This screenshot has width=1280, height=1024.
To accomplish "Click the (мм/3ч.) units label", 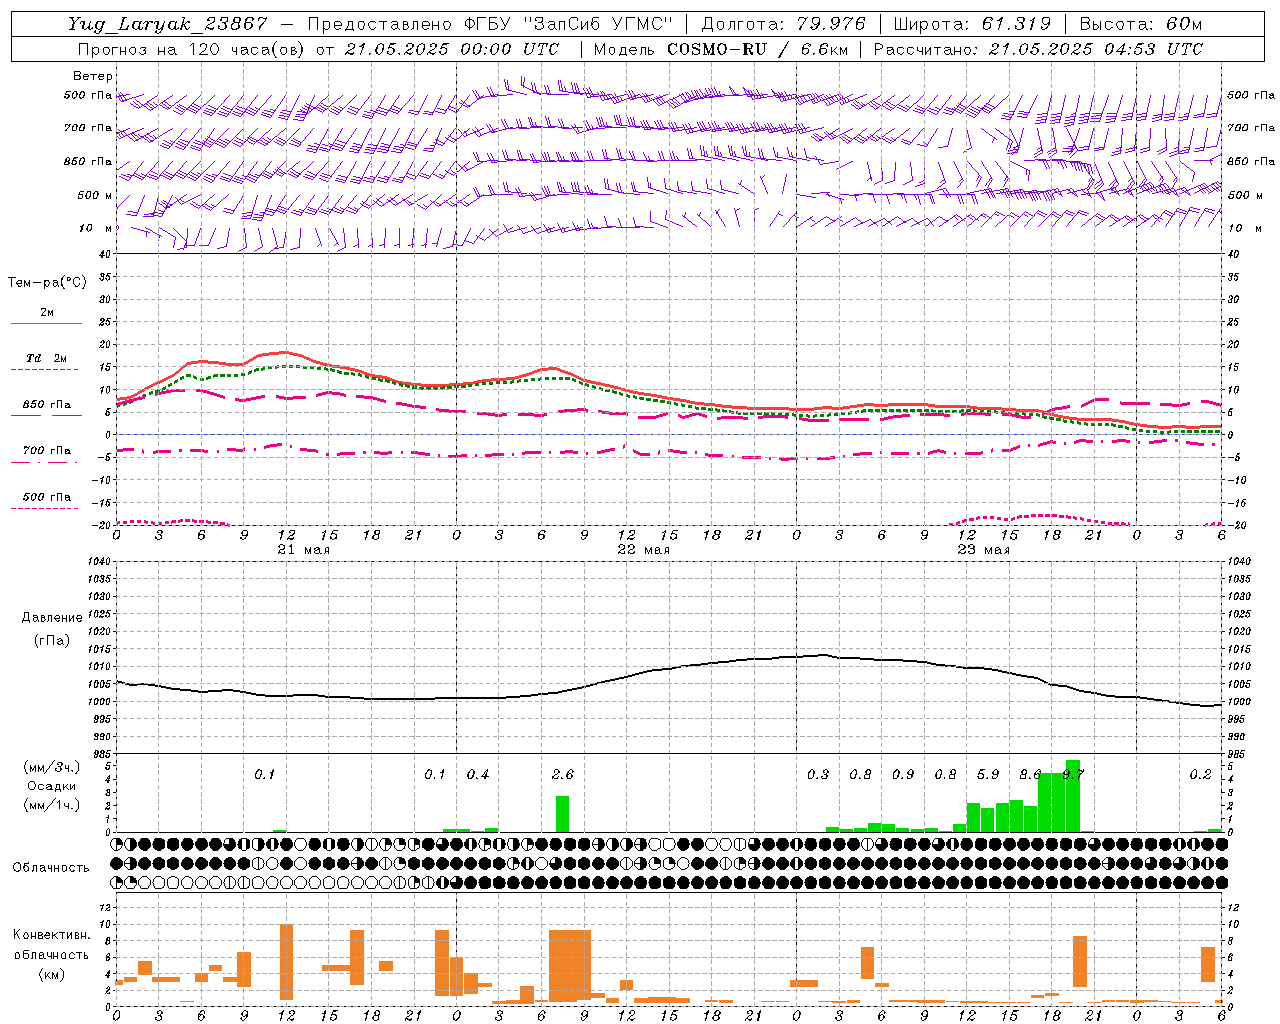I will click(52, 767).
